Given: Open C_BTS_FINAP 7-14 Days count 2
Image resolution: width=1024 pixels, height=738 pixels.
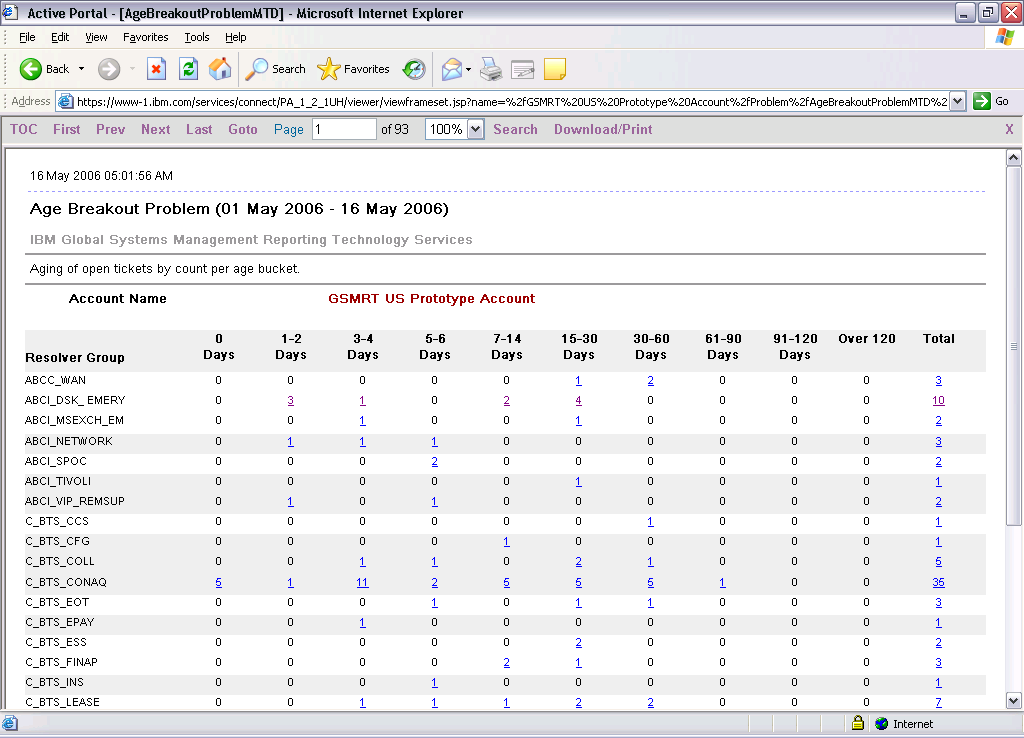Looking at the screenshot, I should coord(507,663).
